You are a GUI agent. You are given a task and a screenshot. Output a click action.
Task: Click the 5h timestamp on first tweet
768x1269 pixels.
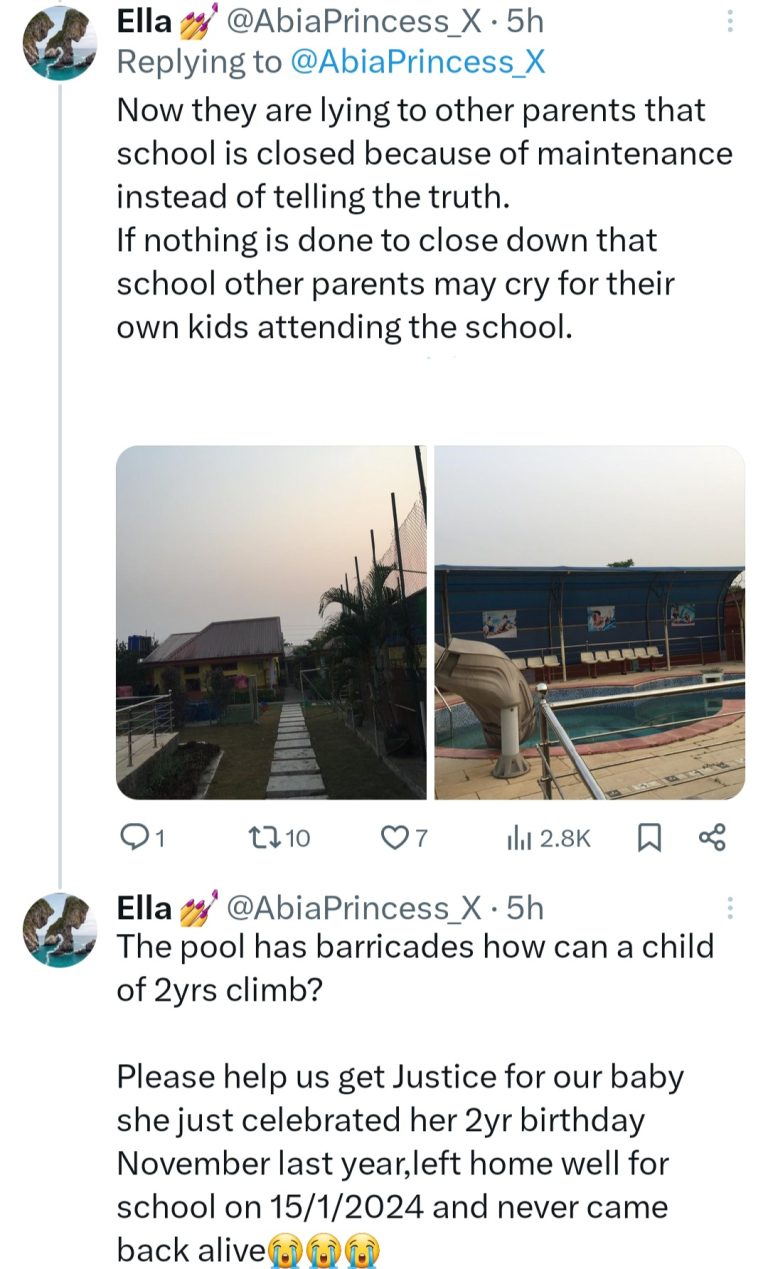(526, 21)
